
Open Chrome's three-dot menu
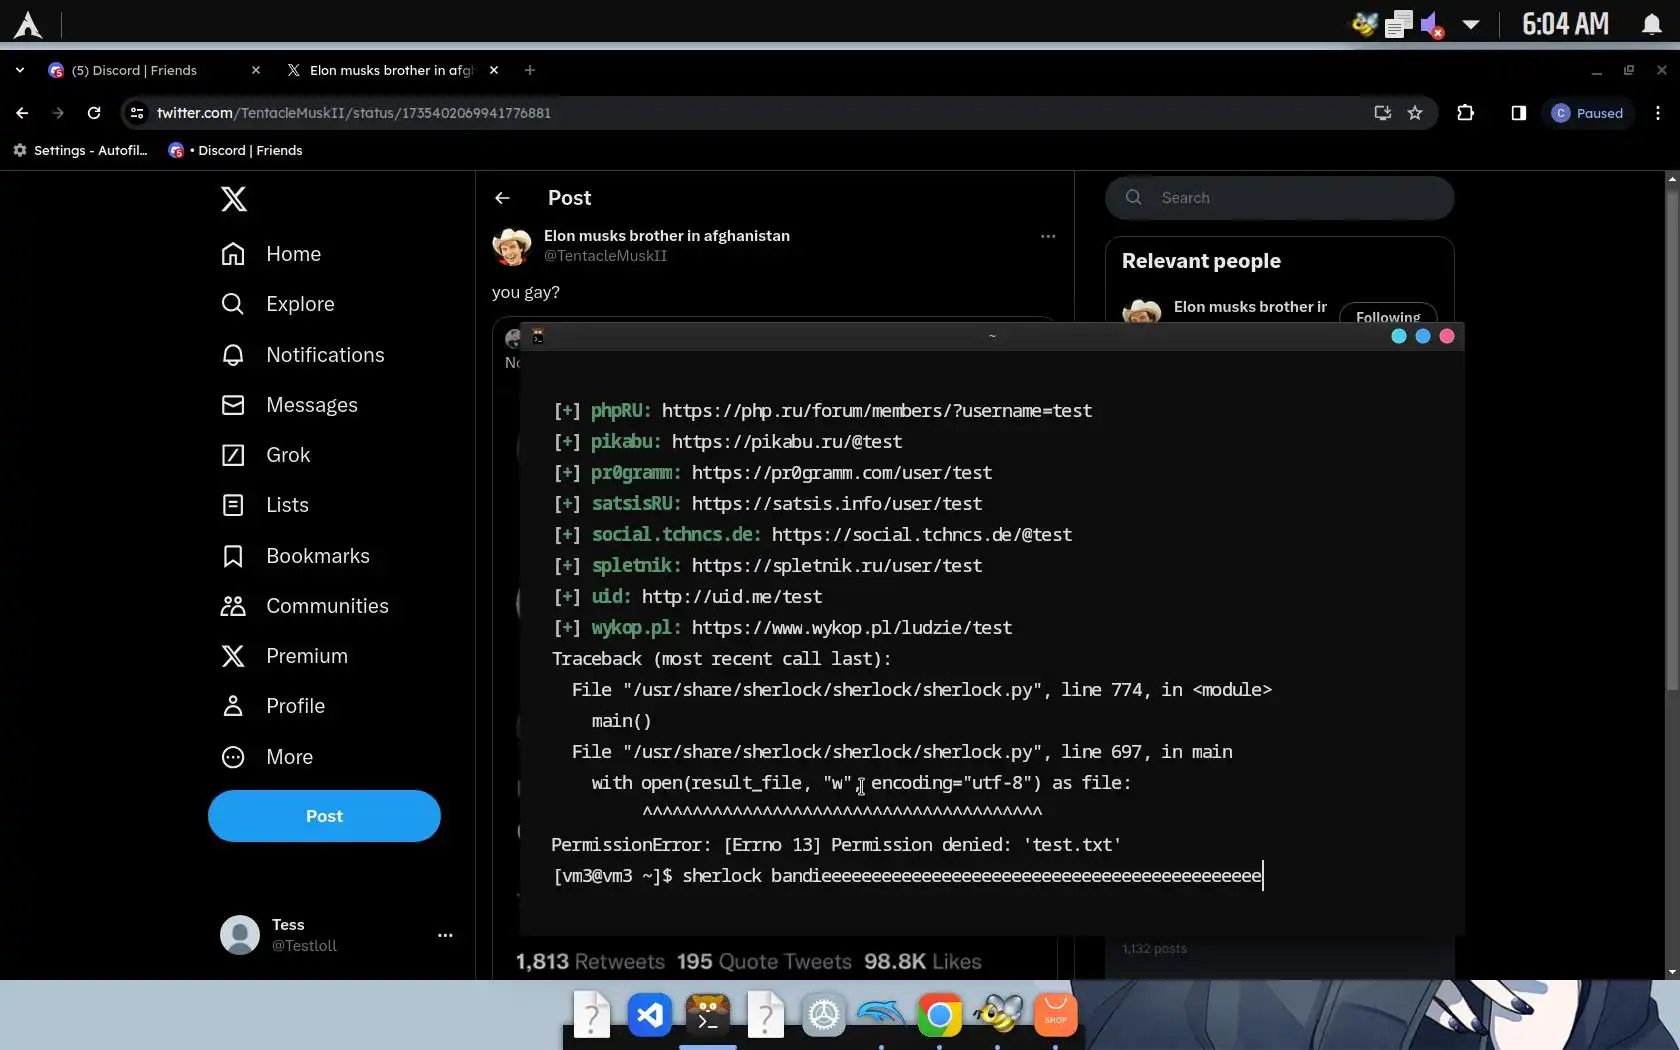[x=1658, y=113]
